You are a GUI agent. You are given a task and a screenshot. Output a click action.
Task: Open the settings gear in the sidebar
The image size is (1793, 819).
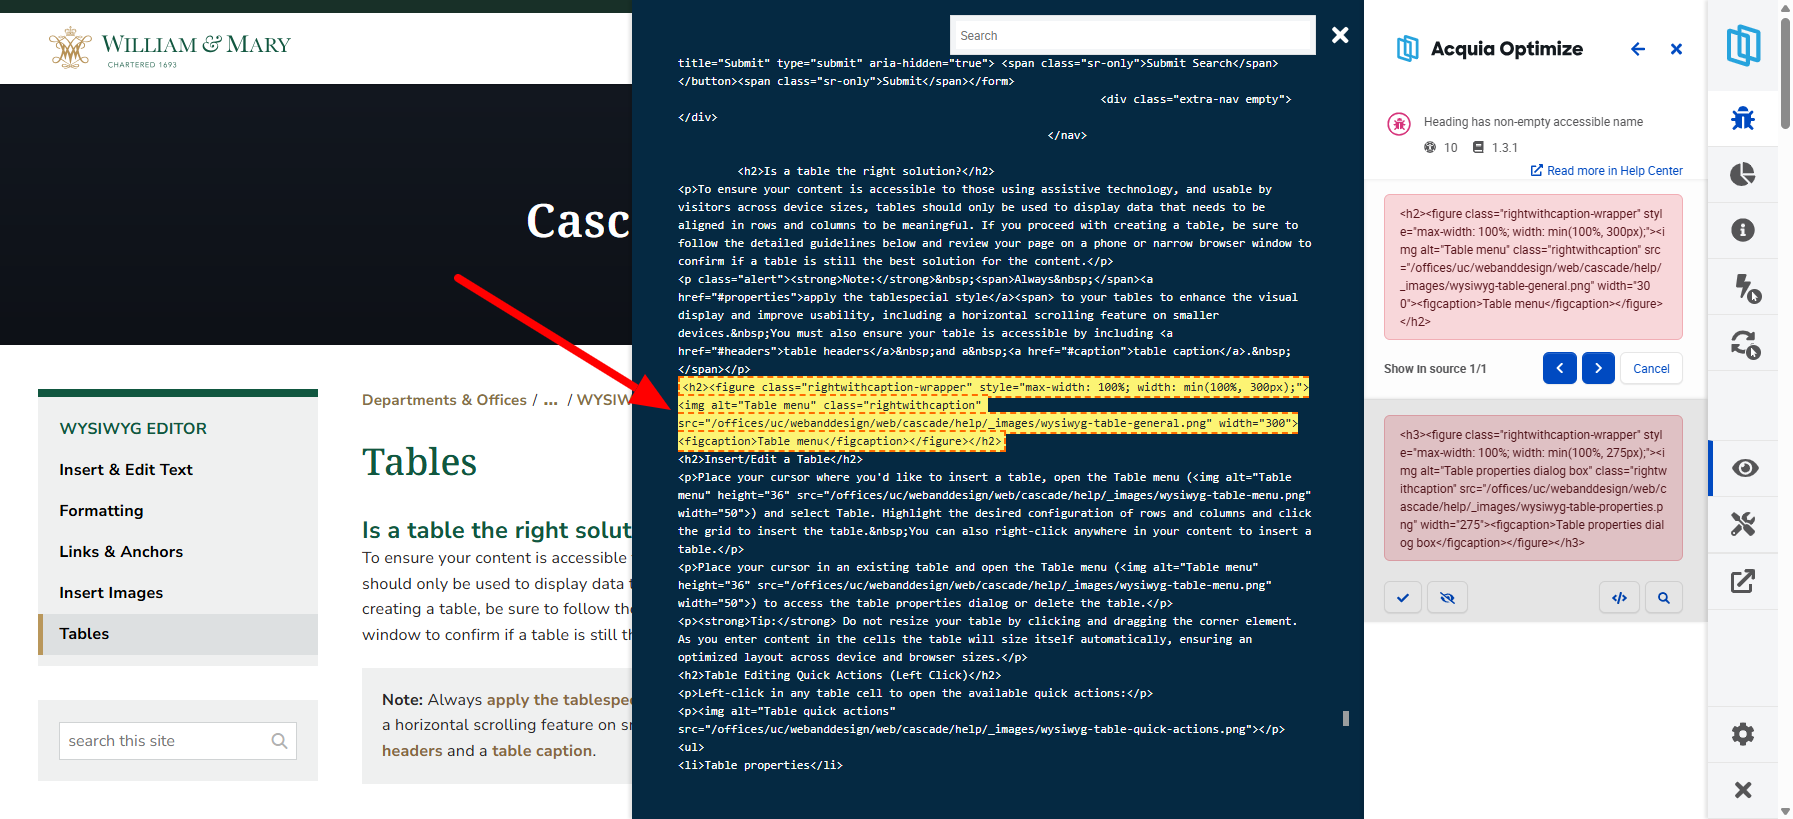[1743, 734]
